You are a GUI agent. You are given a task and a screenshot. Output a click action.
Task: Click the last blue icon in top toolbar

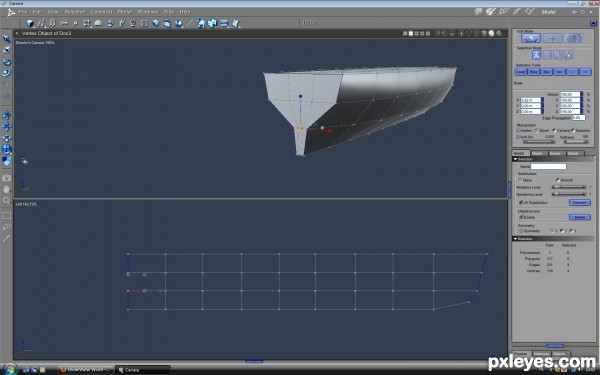236,23
